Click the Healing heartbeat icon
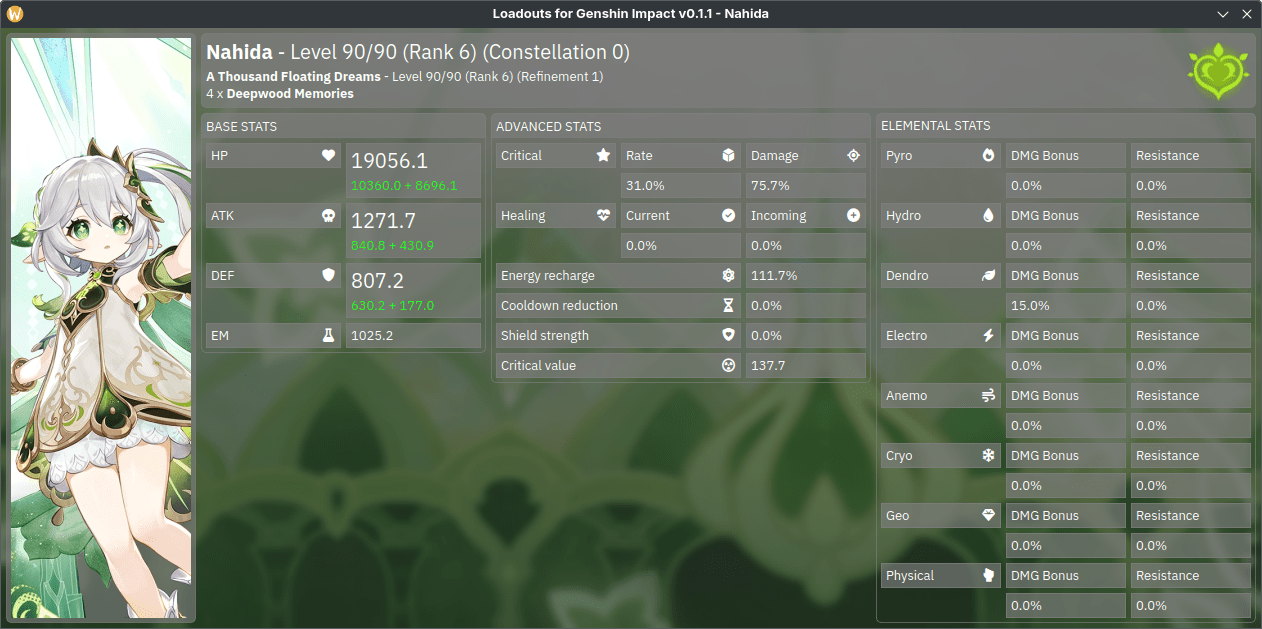 click(603, 216)
